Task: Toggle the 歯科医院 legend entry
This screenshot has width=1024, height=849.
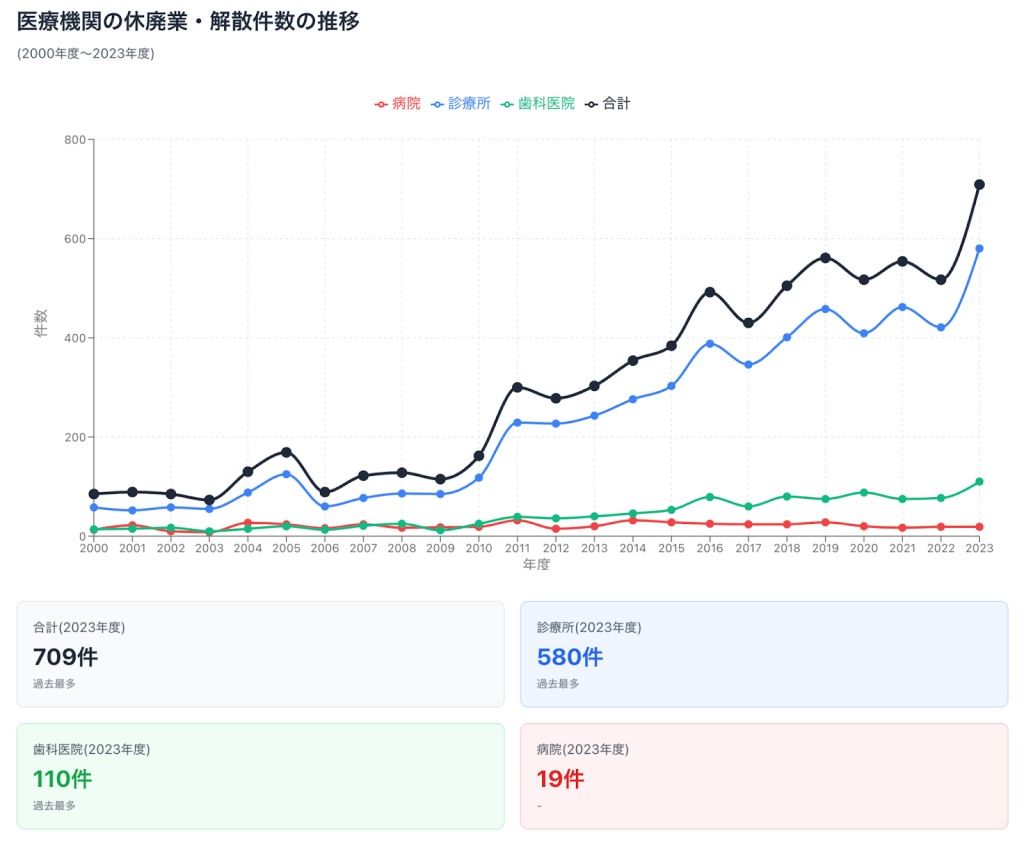Action: tap(538, 103)
